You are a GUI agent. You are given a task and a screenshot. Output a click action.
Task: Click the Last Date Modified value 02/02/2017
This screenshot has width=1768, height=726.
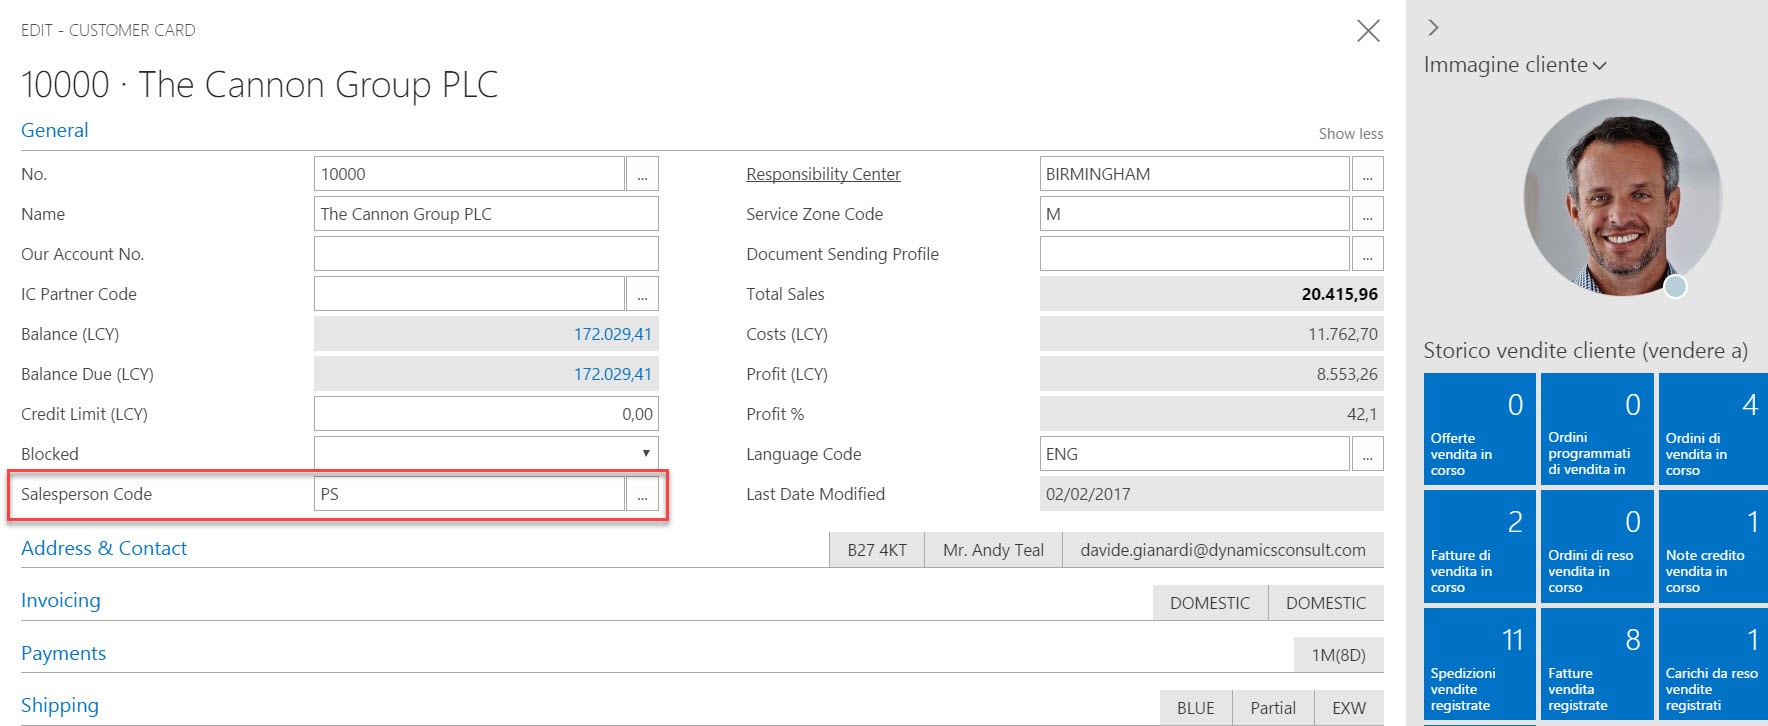(x=1212, y=494)
